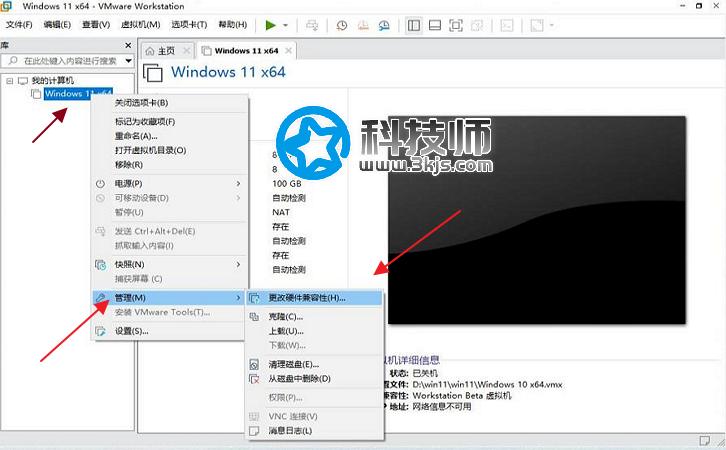Click the stretch guest display toolbar icon

[537, 25]
